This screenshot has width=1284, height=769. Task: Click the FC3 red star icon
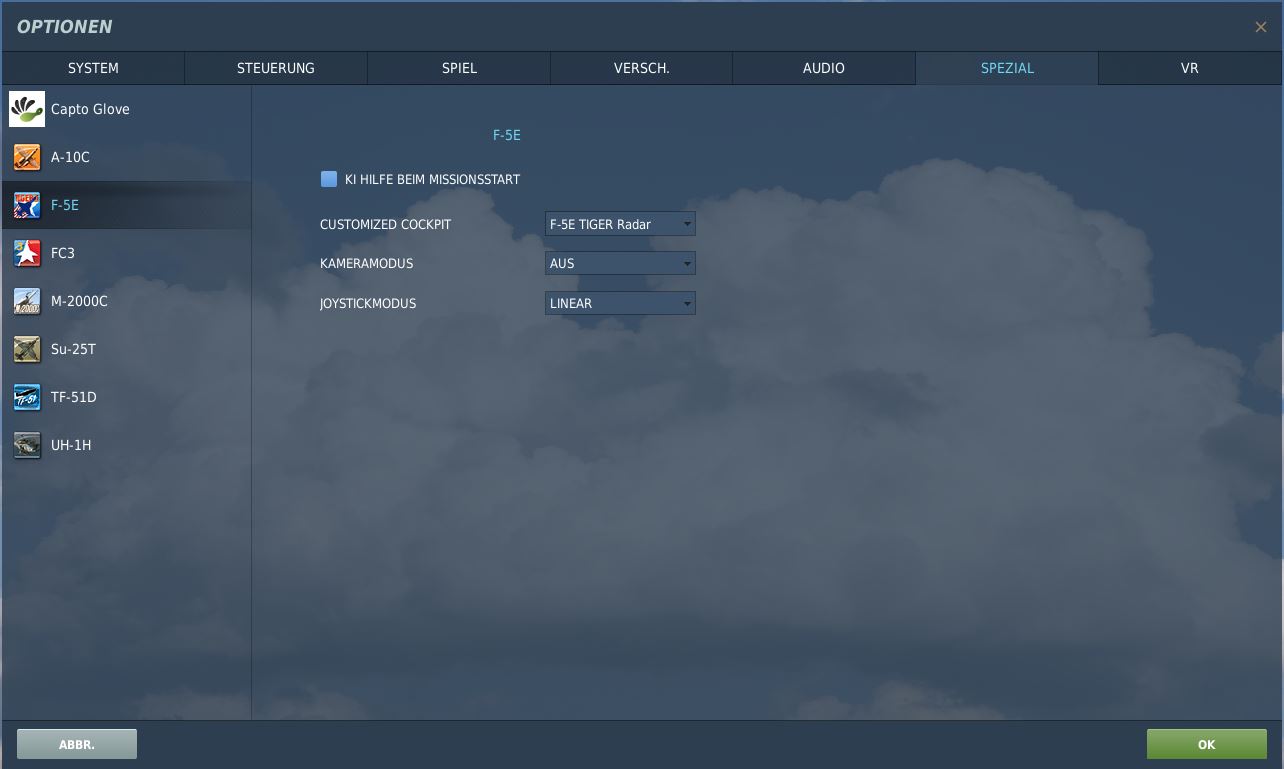[x=27, y=253]
